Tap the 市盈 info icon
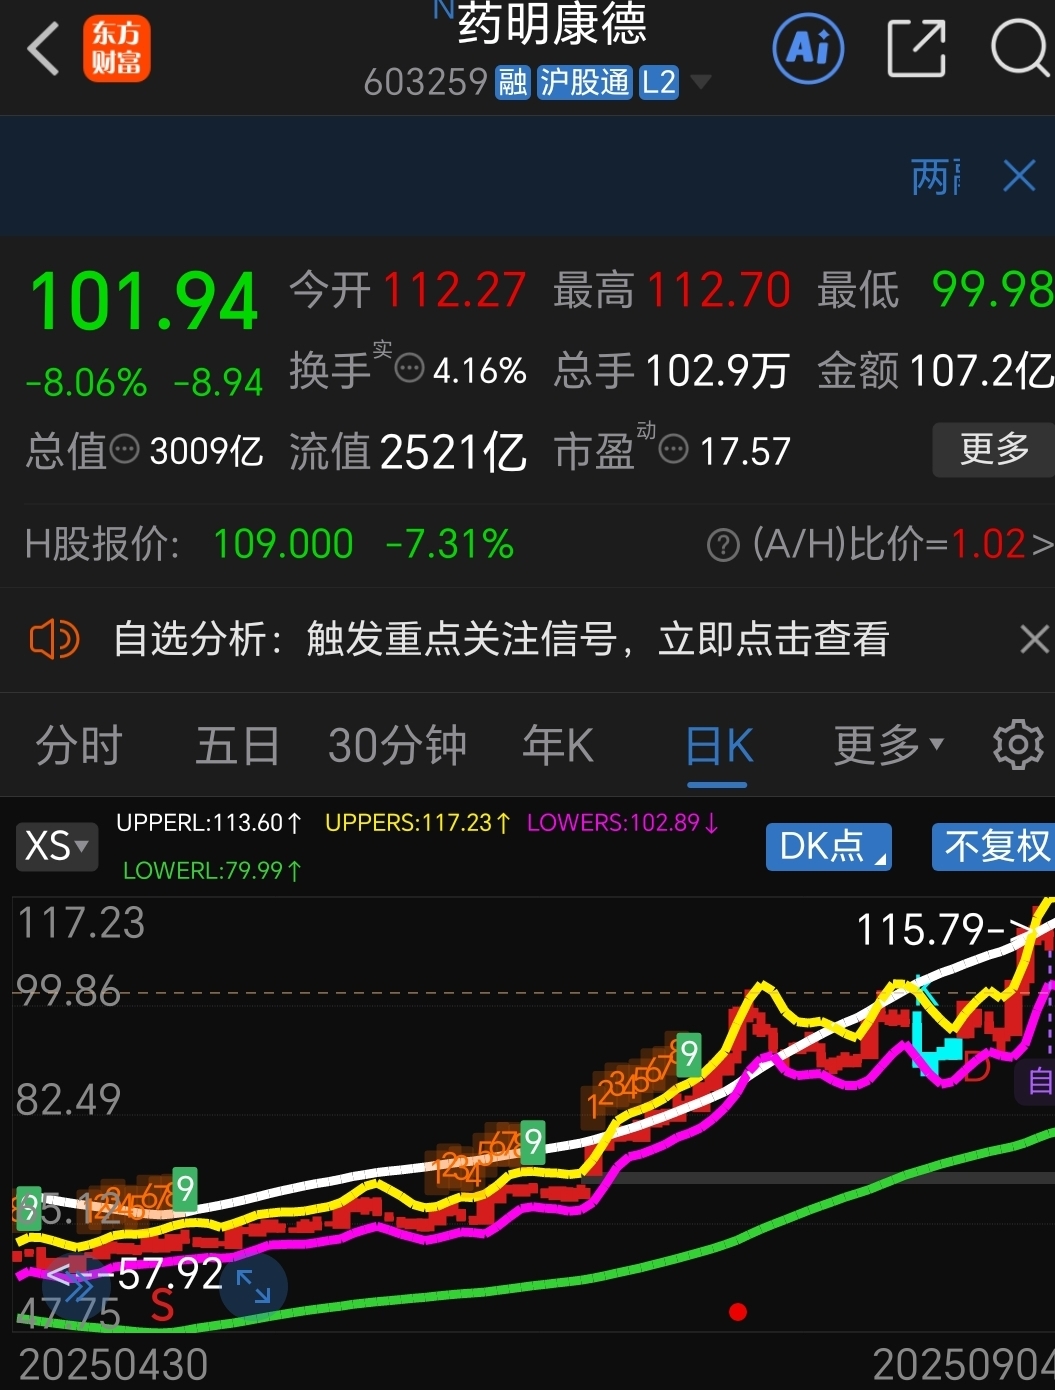Viewport: 1055px width, 1390px height. (673, 449)
